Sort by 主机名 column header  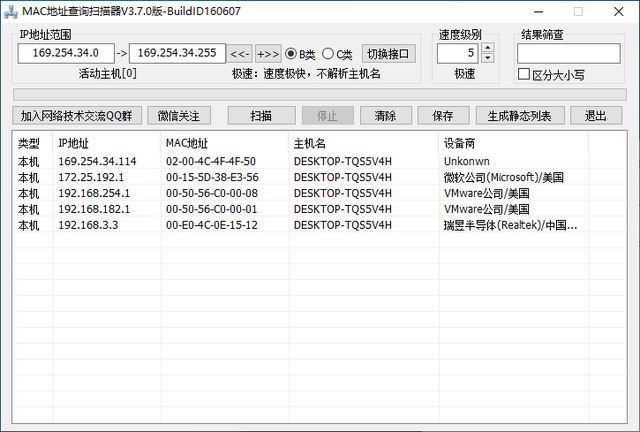[364, 143]
